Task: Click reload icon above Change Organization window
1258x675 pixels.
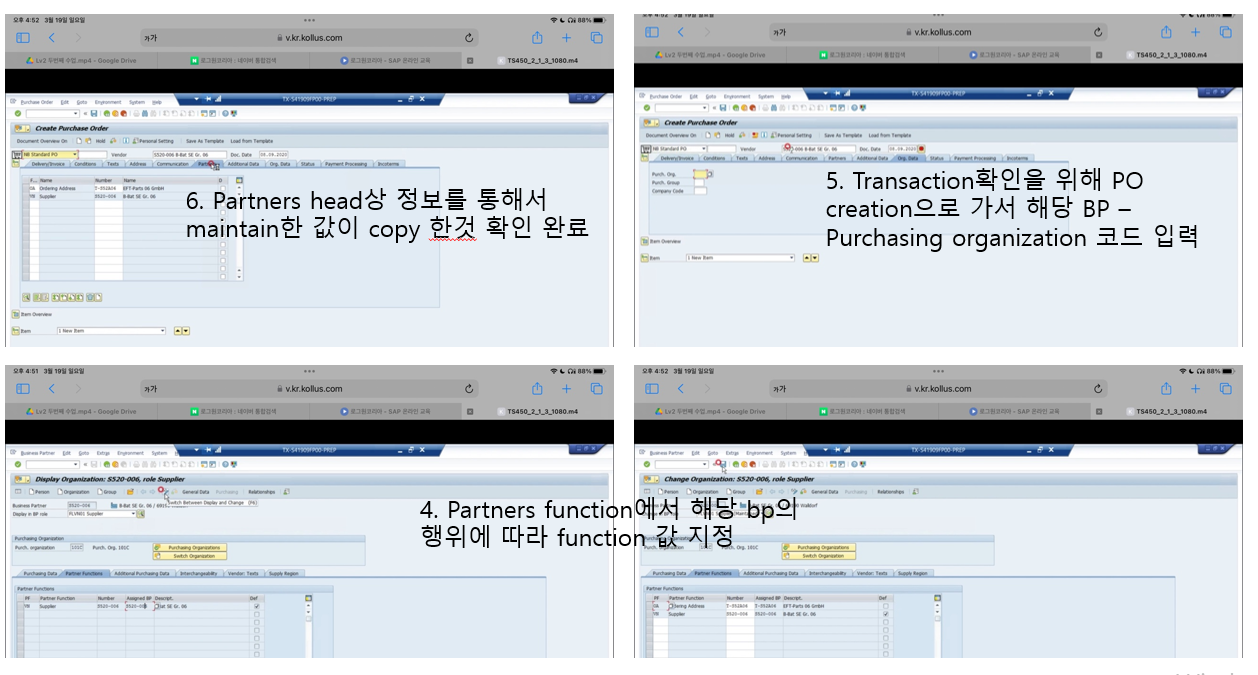Action: pos(1099,389)
